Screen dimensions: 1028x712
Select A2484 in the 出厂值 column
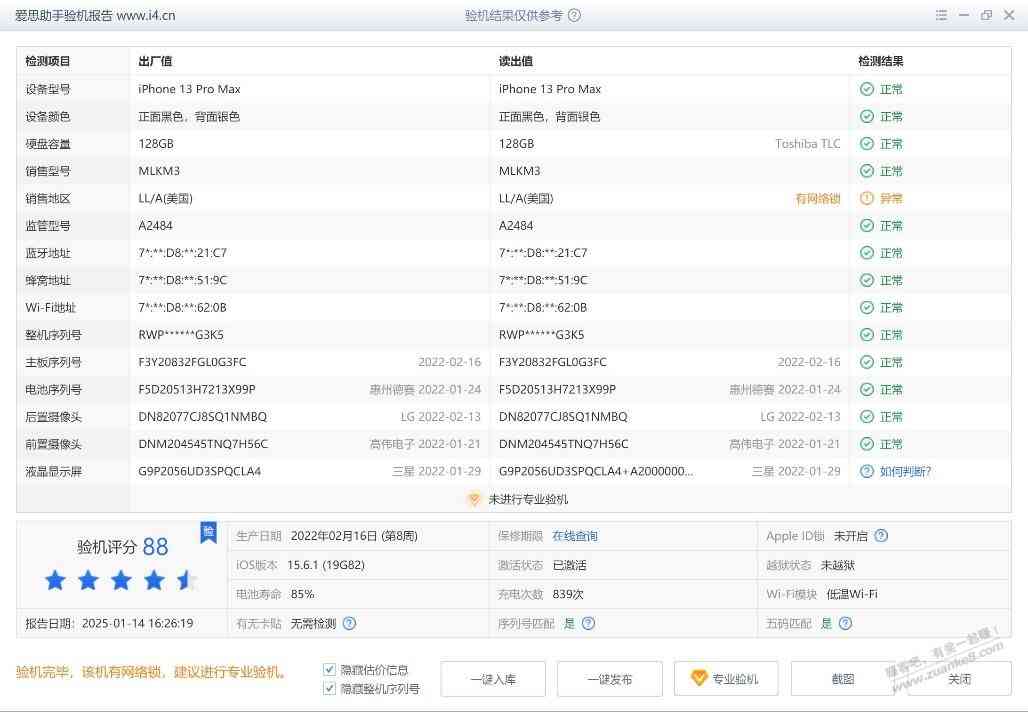155,226
